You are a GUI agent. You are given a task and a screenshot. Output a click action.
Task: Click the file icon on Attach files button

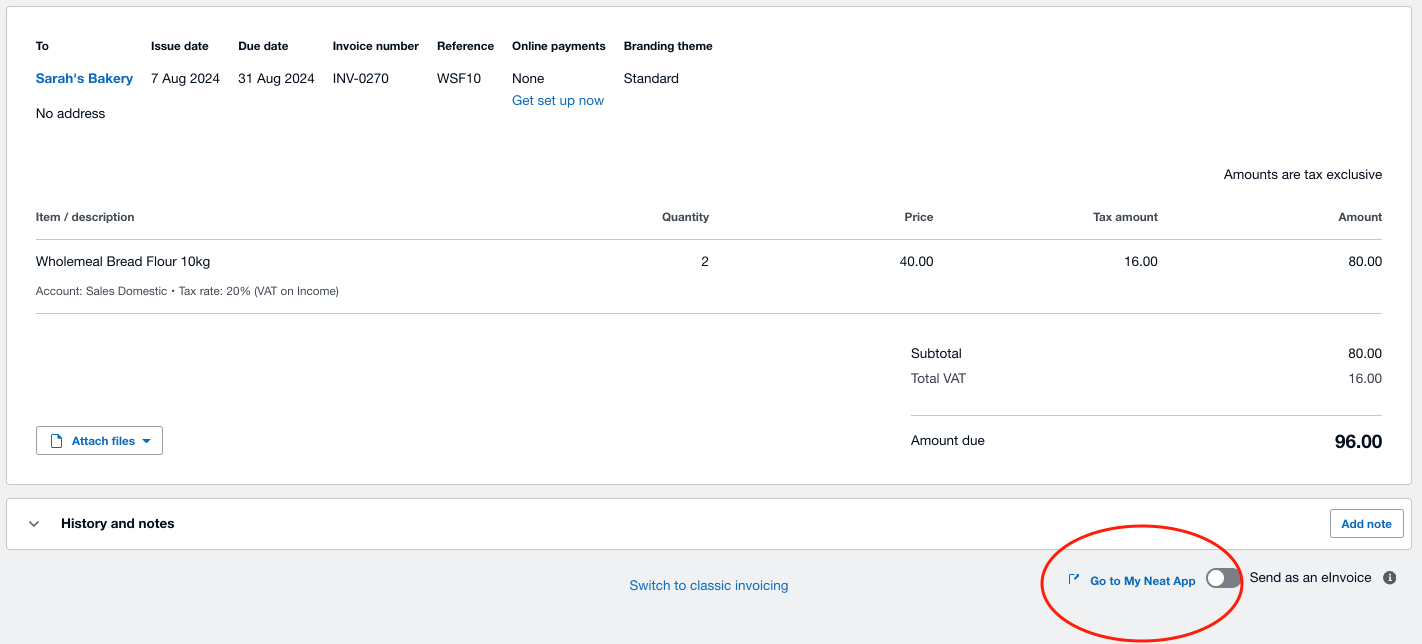(57, 440)
